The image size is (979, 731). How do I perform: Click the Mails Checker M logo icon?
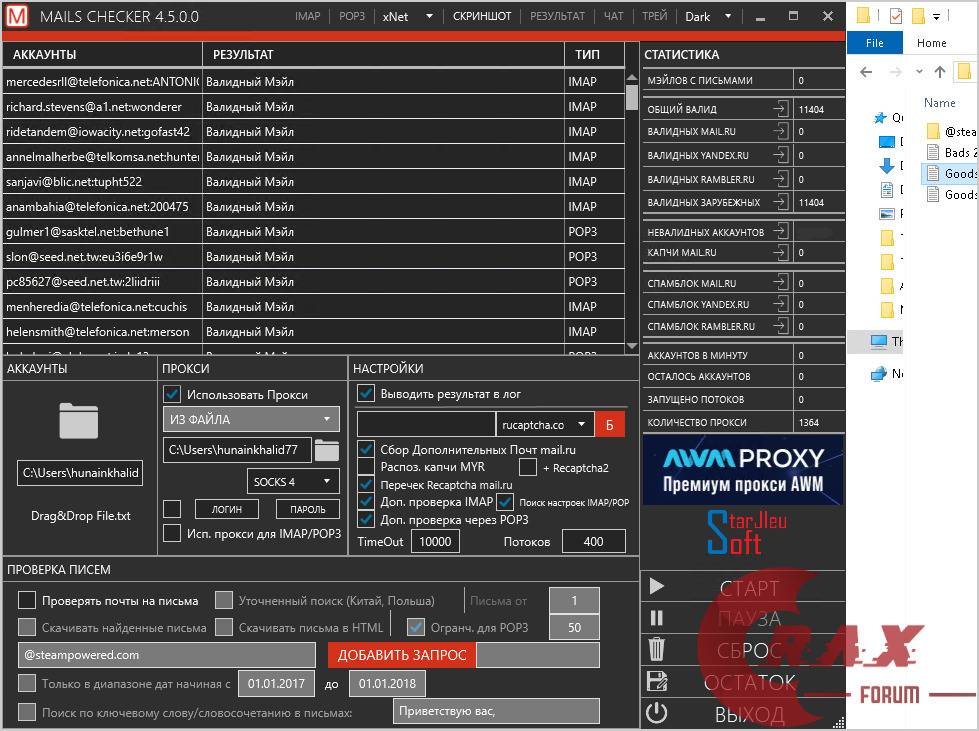[x=15, y=16]
